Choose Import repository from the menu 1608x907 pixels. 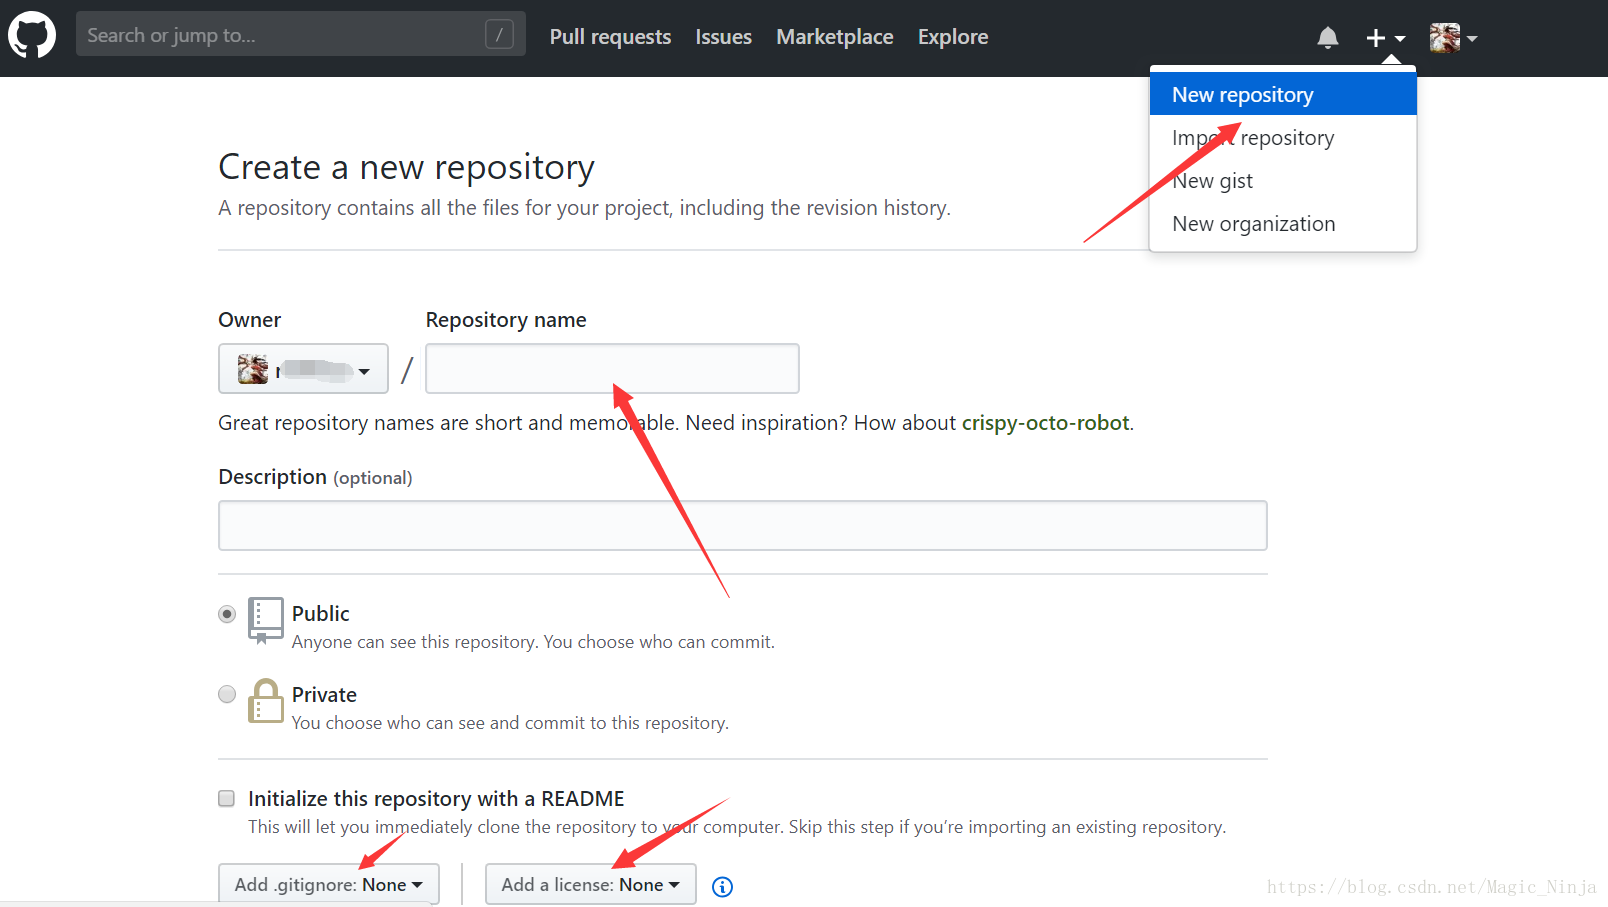coord(1283,137)
